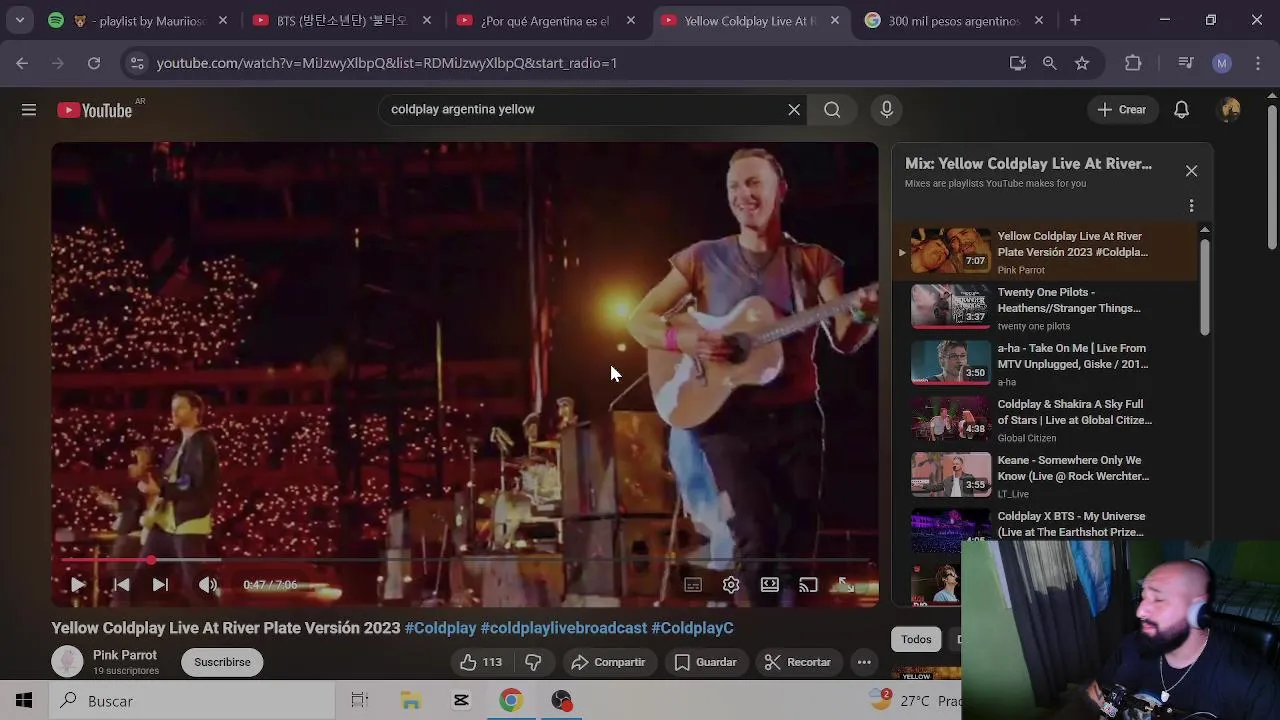This screenshot has width=1280, height=720.
Task: Bookmark this page with the star
Action: point(1082,63)
